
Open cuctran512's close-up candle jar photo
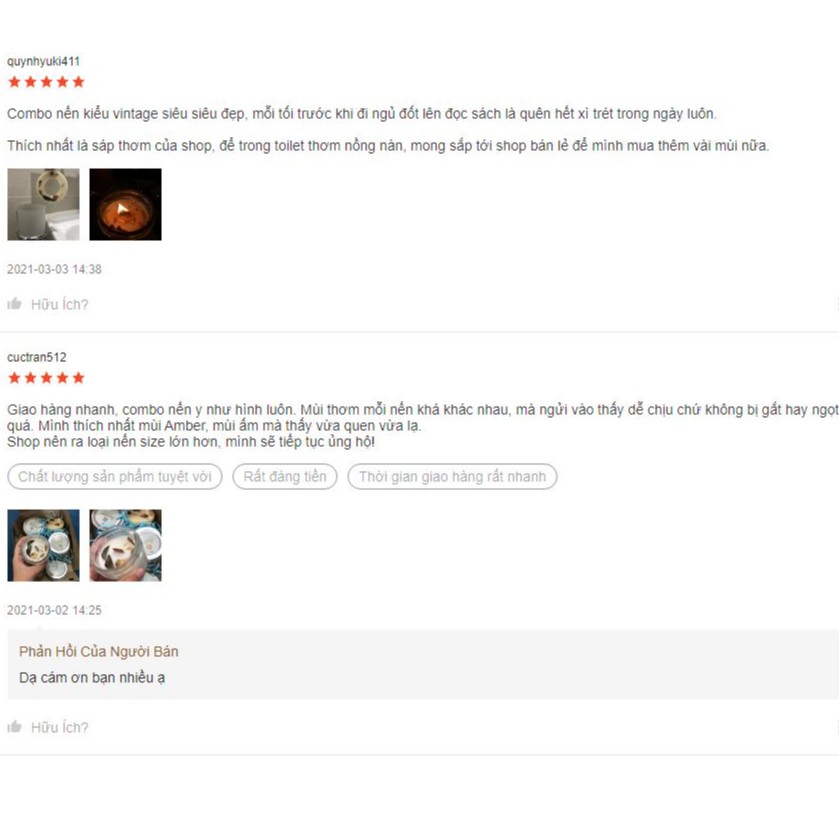point(125,545)
